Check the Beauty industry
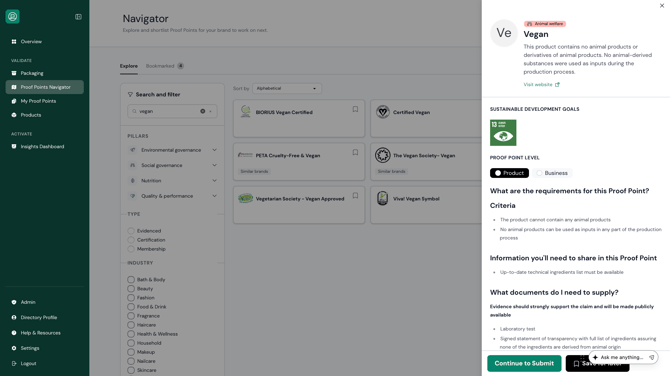The height and width of the screenshot is (376, 670). pyautogui.click(x=131, y=288)
